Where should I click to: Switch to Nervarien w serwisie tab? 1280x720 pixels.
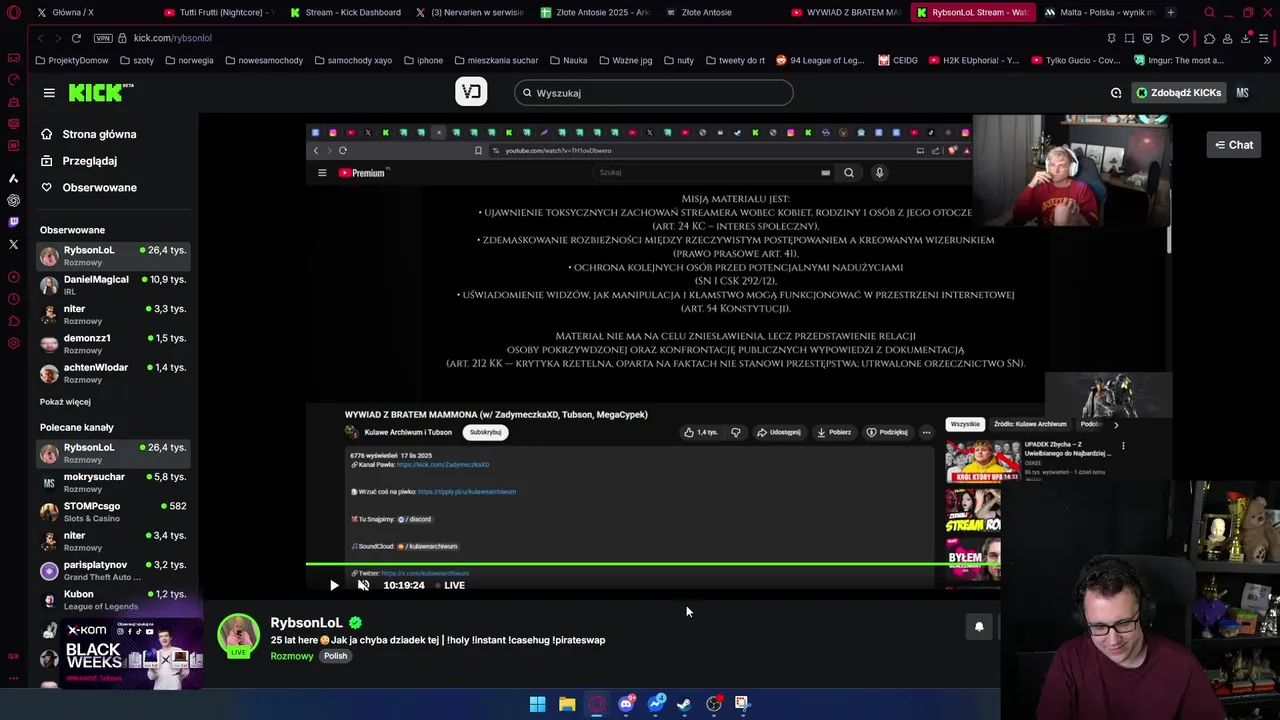click(x=470, y=12)
